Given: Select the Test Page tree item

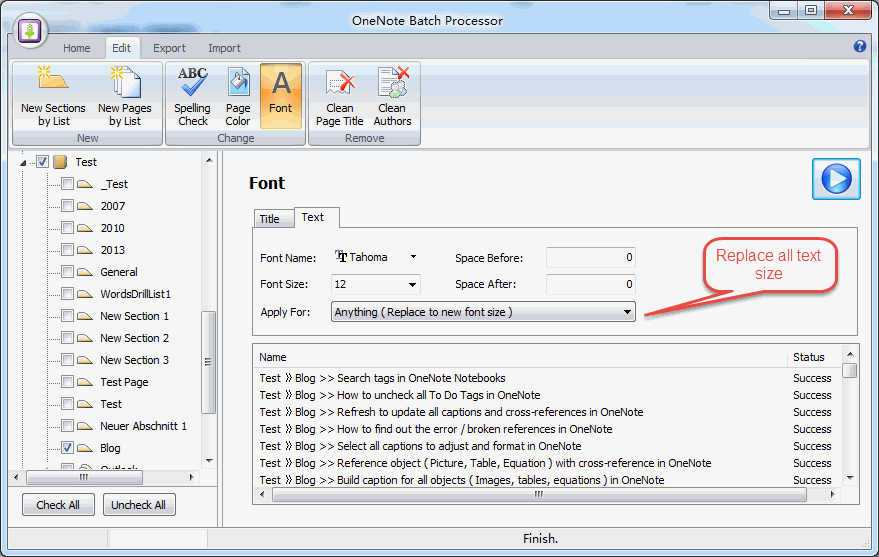Looking at the screenshot, I should click(x=124, y=382).
